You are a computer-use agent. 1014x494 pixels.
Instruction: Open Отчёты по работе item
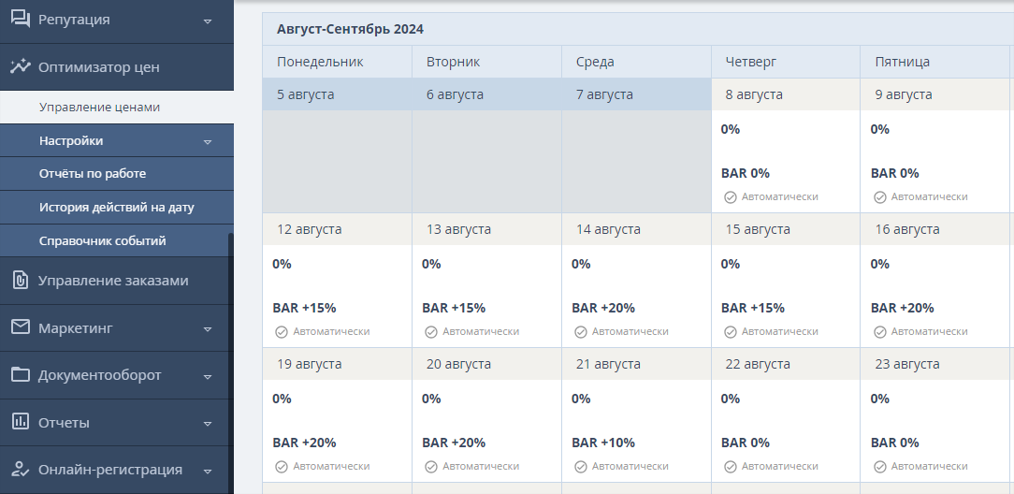[116, 174]
